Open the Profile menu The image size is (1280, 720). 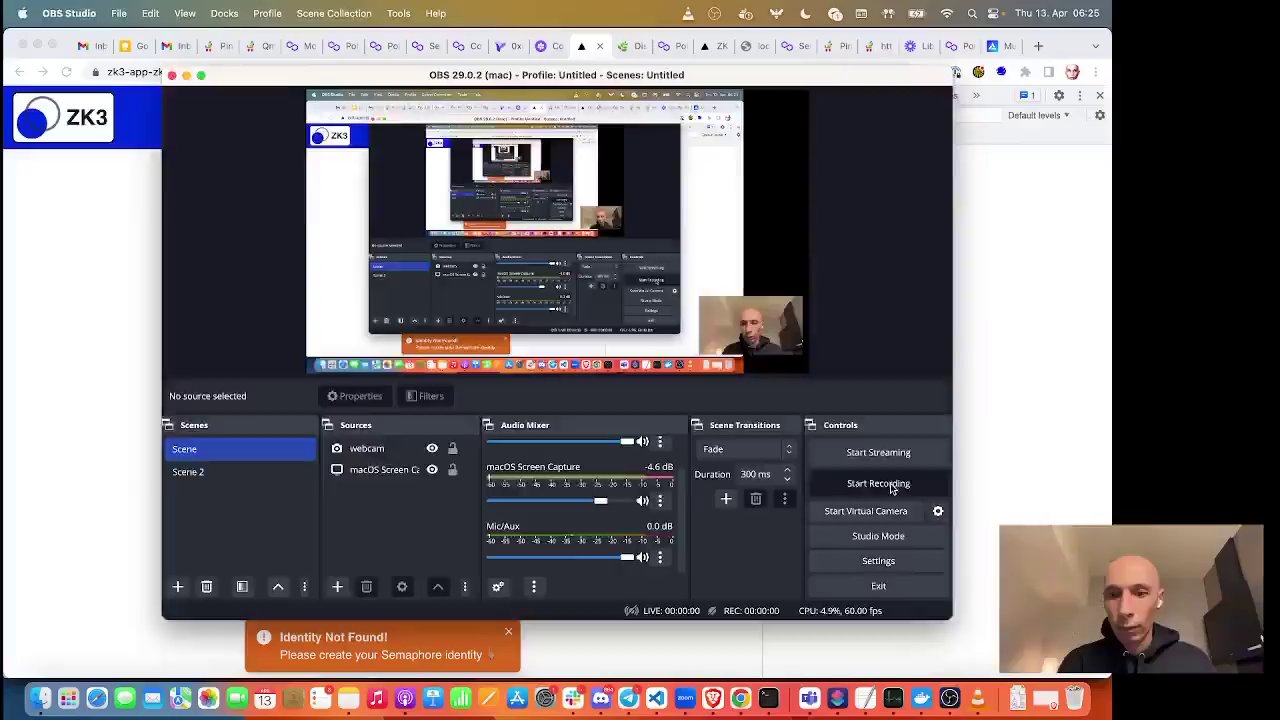(x=267, y=13)
